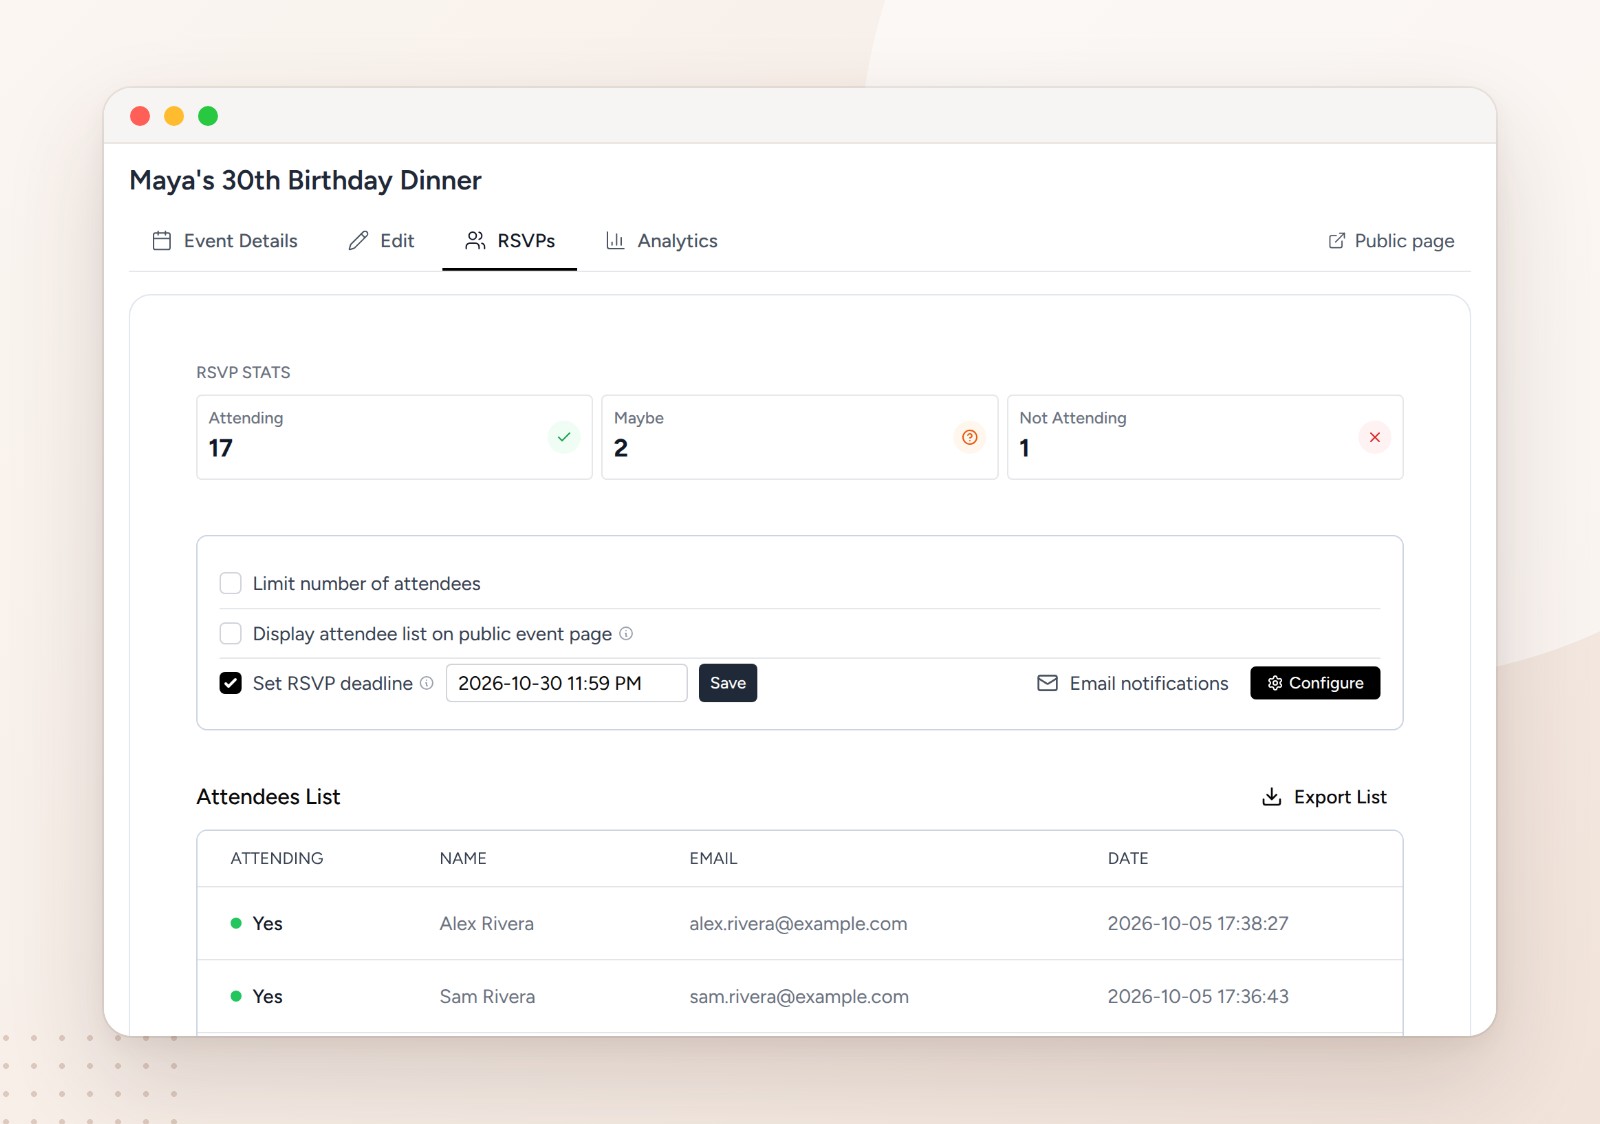Switch to the Edit tab

pos(381,241)
